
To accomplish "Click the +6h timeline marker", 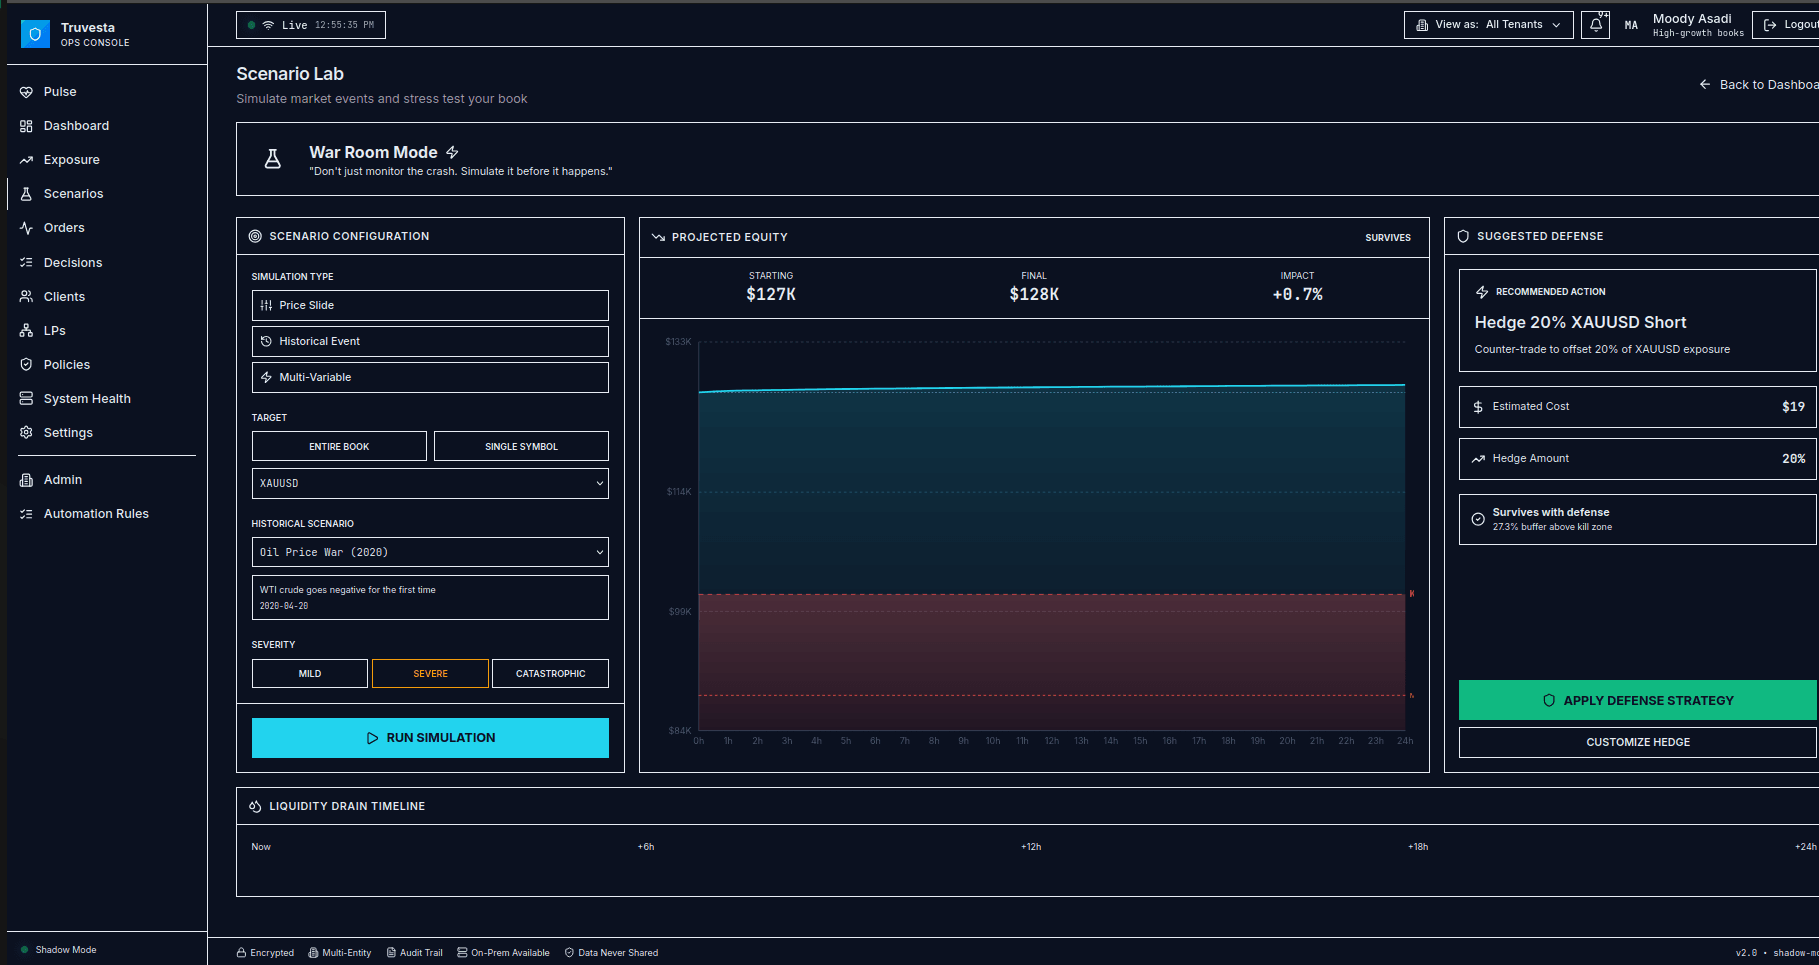I will [646, 847].
